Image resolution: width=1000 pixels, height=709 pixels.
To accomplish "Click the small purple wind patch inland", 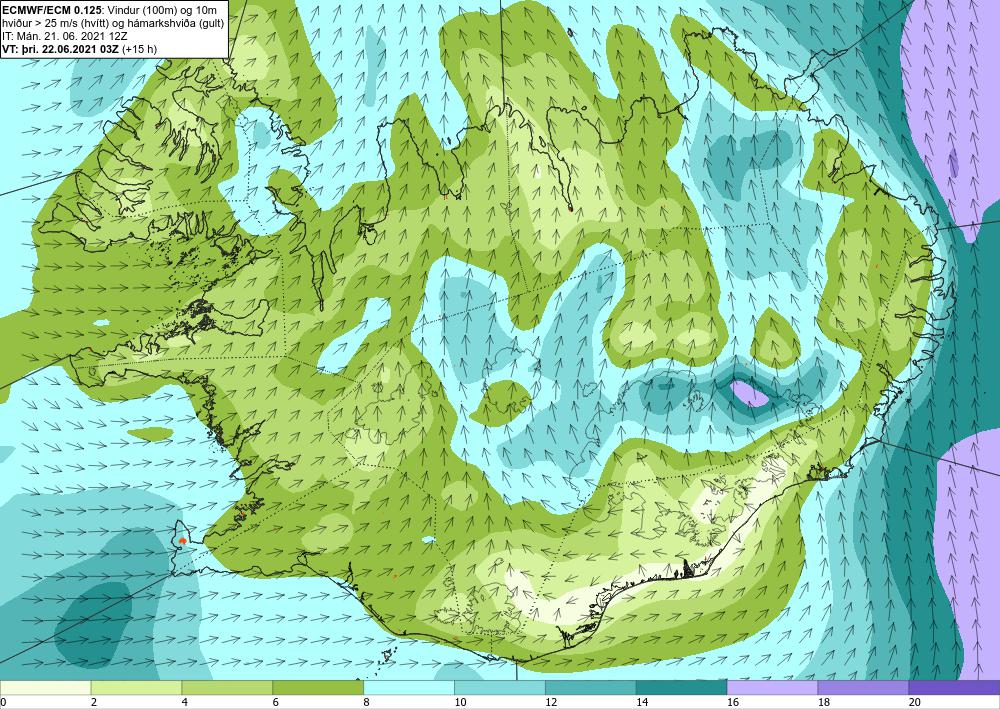I will tap(749, 393).
